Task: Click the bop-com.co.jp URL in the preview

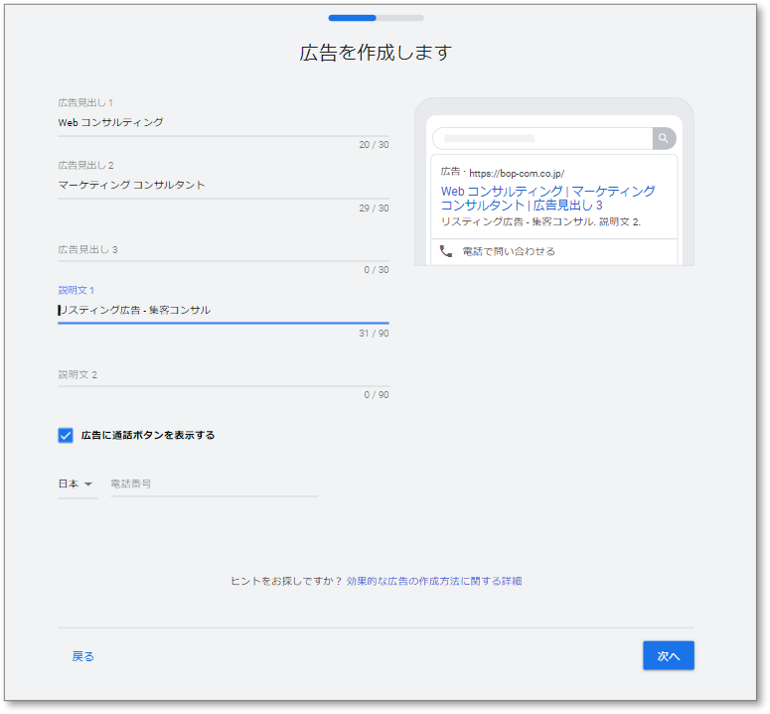Action: [x=516, y=173]
